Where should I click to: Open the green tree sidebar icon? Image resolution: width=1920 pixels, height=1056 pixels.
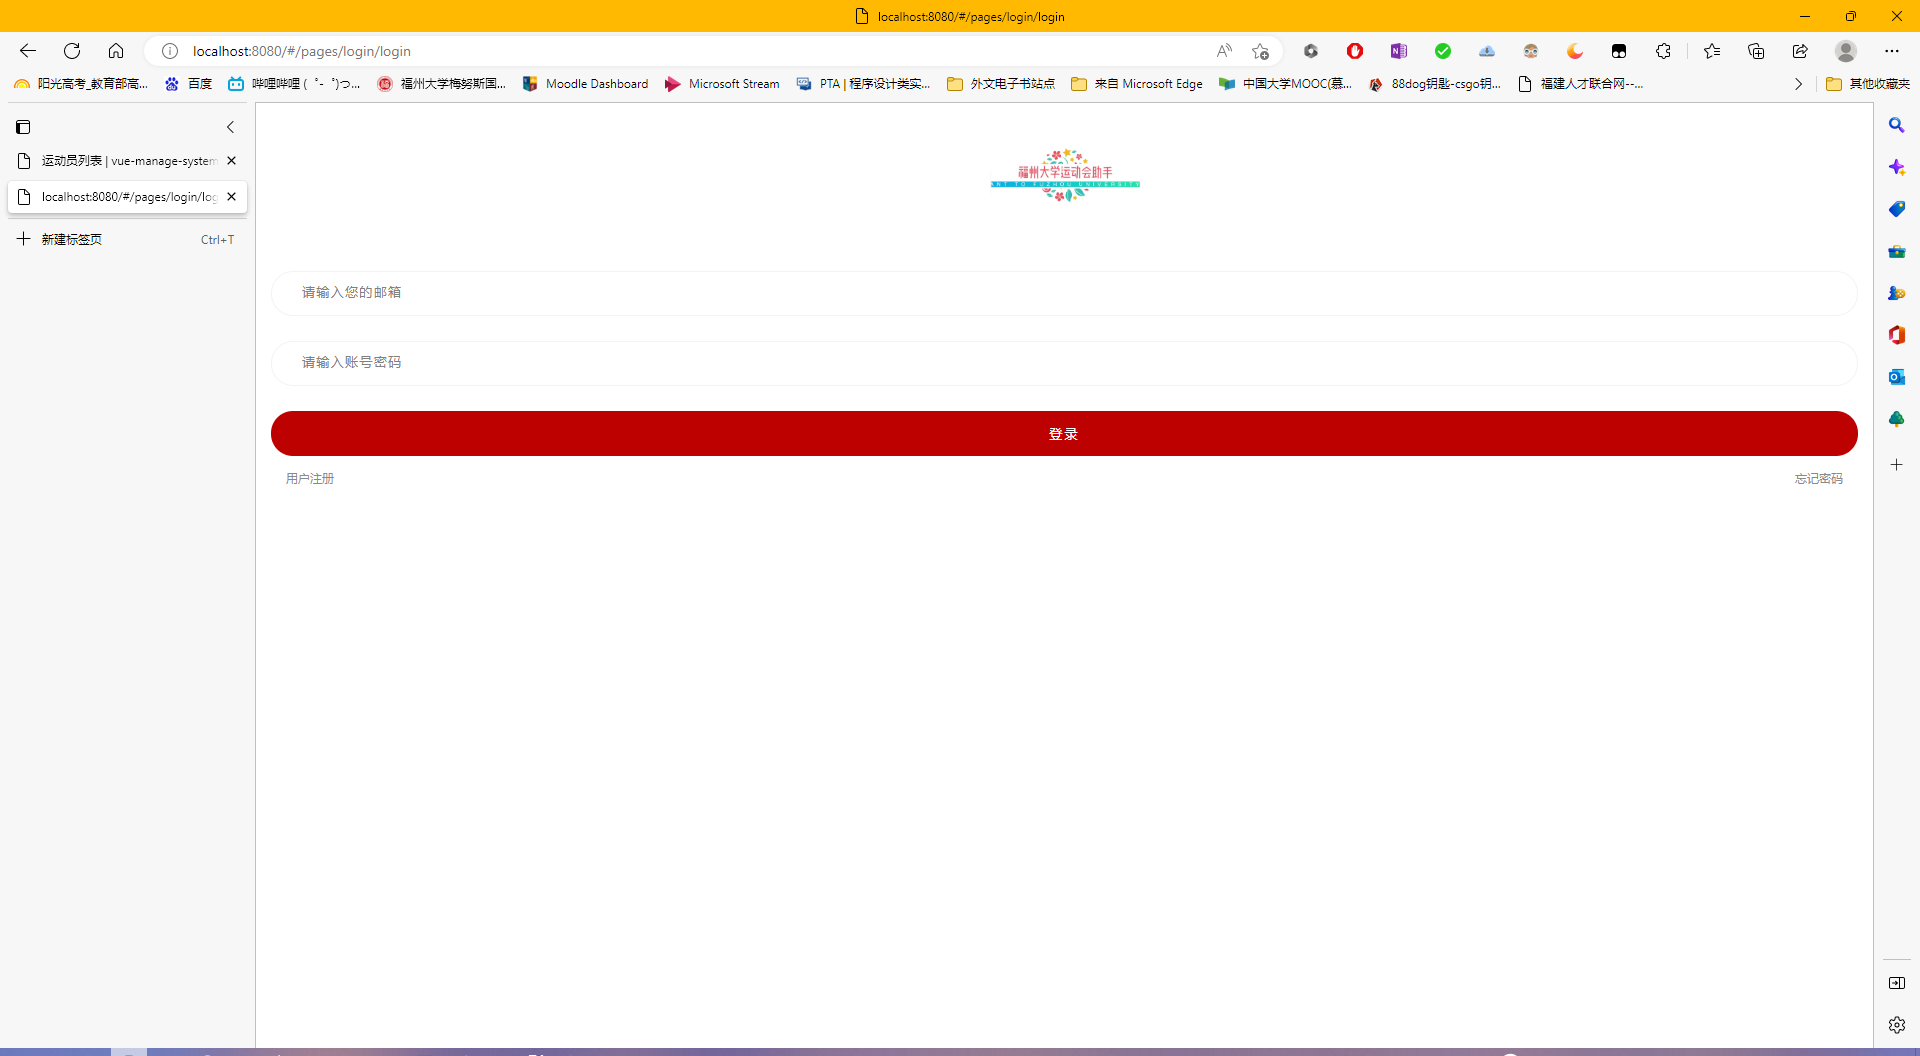pyautogui.click(x=1897, y=419)
